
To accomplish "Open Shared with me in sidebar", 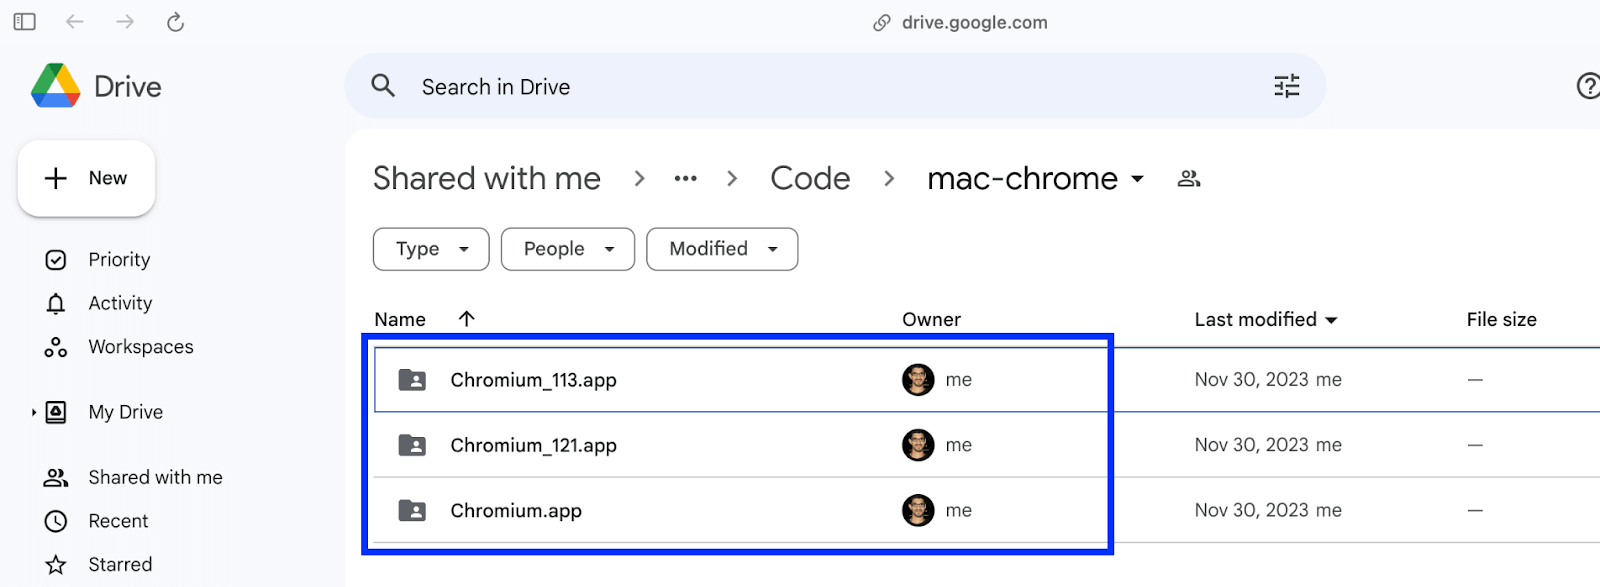I will pos(155,478).
